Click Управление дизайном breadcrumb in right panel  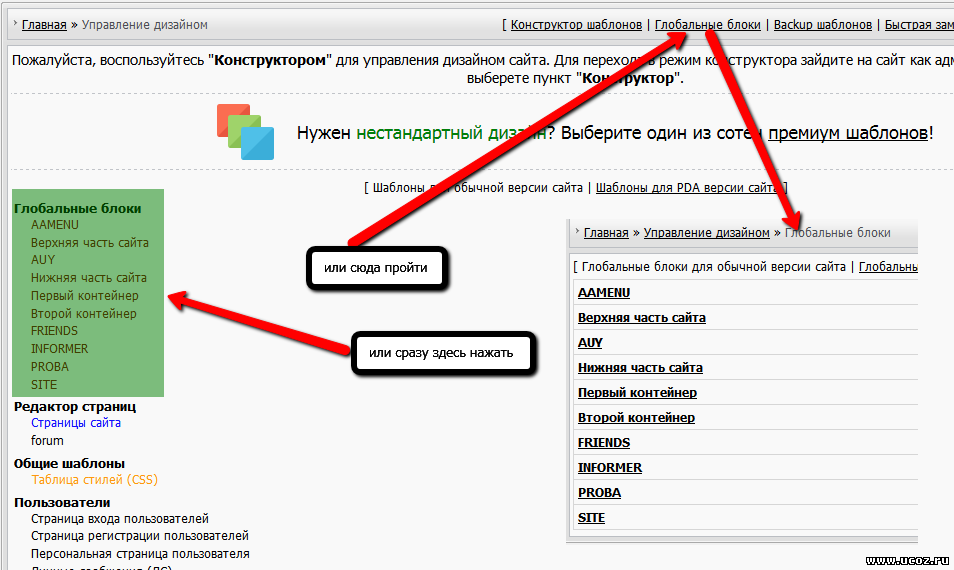pos(706,233)
